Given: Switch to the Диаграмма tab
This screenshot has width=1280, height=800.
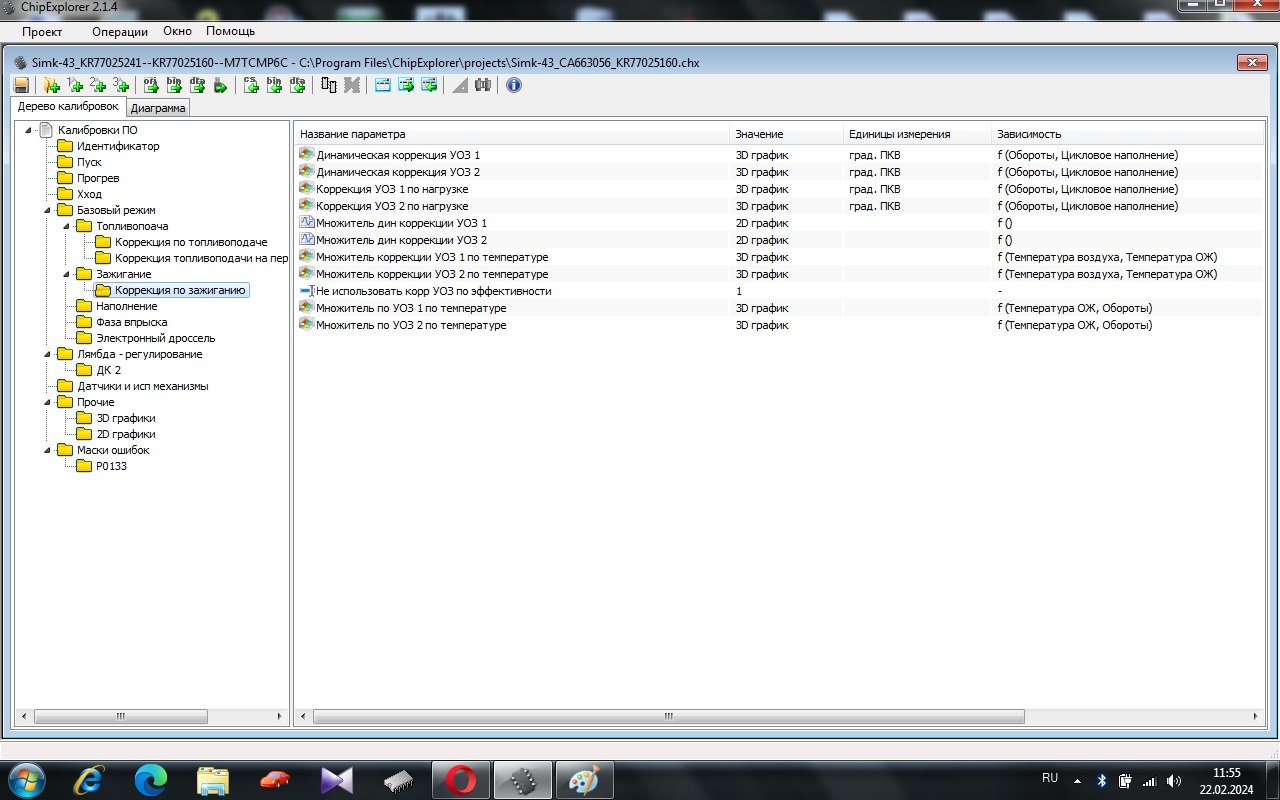Looking at the screenshot, I should point(158,108).
